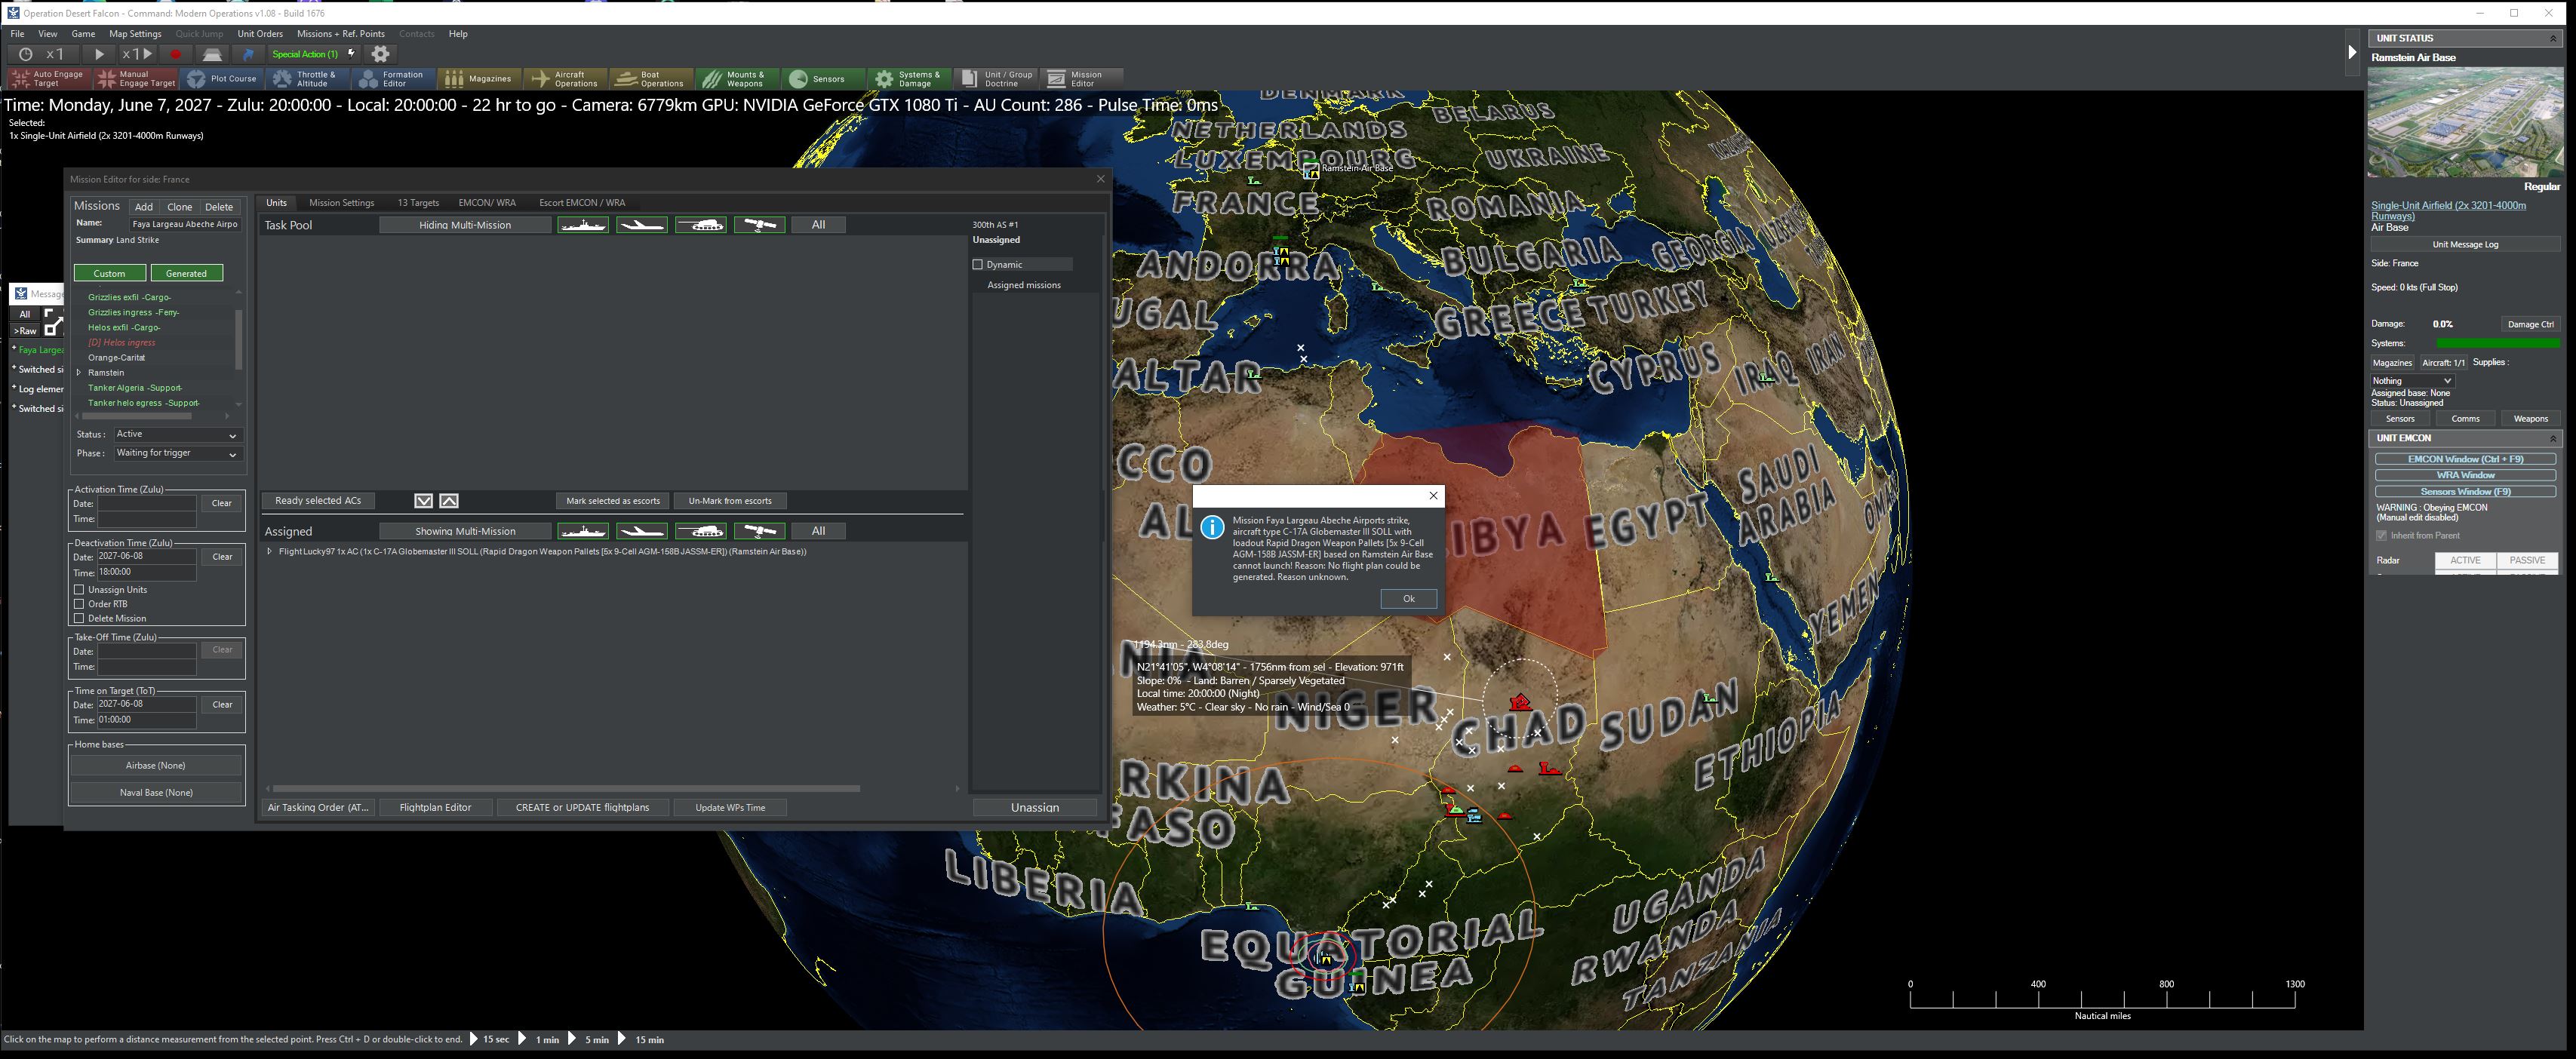Click the mission Name input field
The image size is (2576, 1059).
coord(185,224)
